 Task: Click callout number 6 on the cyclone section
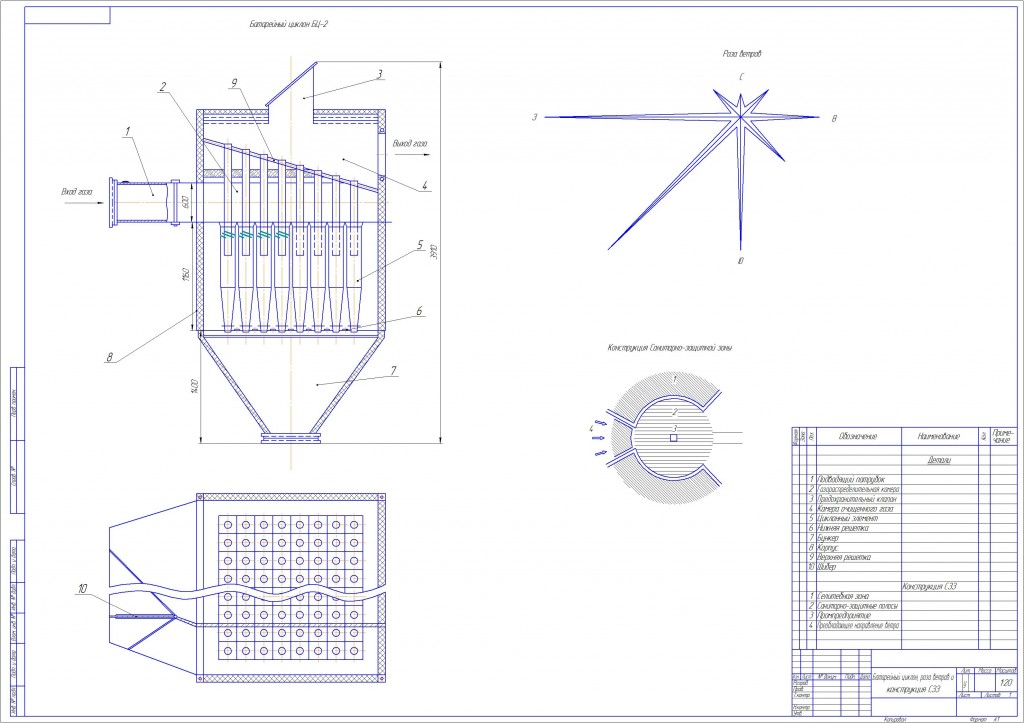point(419,312)
